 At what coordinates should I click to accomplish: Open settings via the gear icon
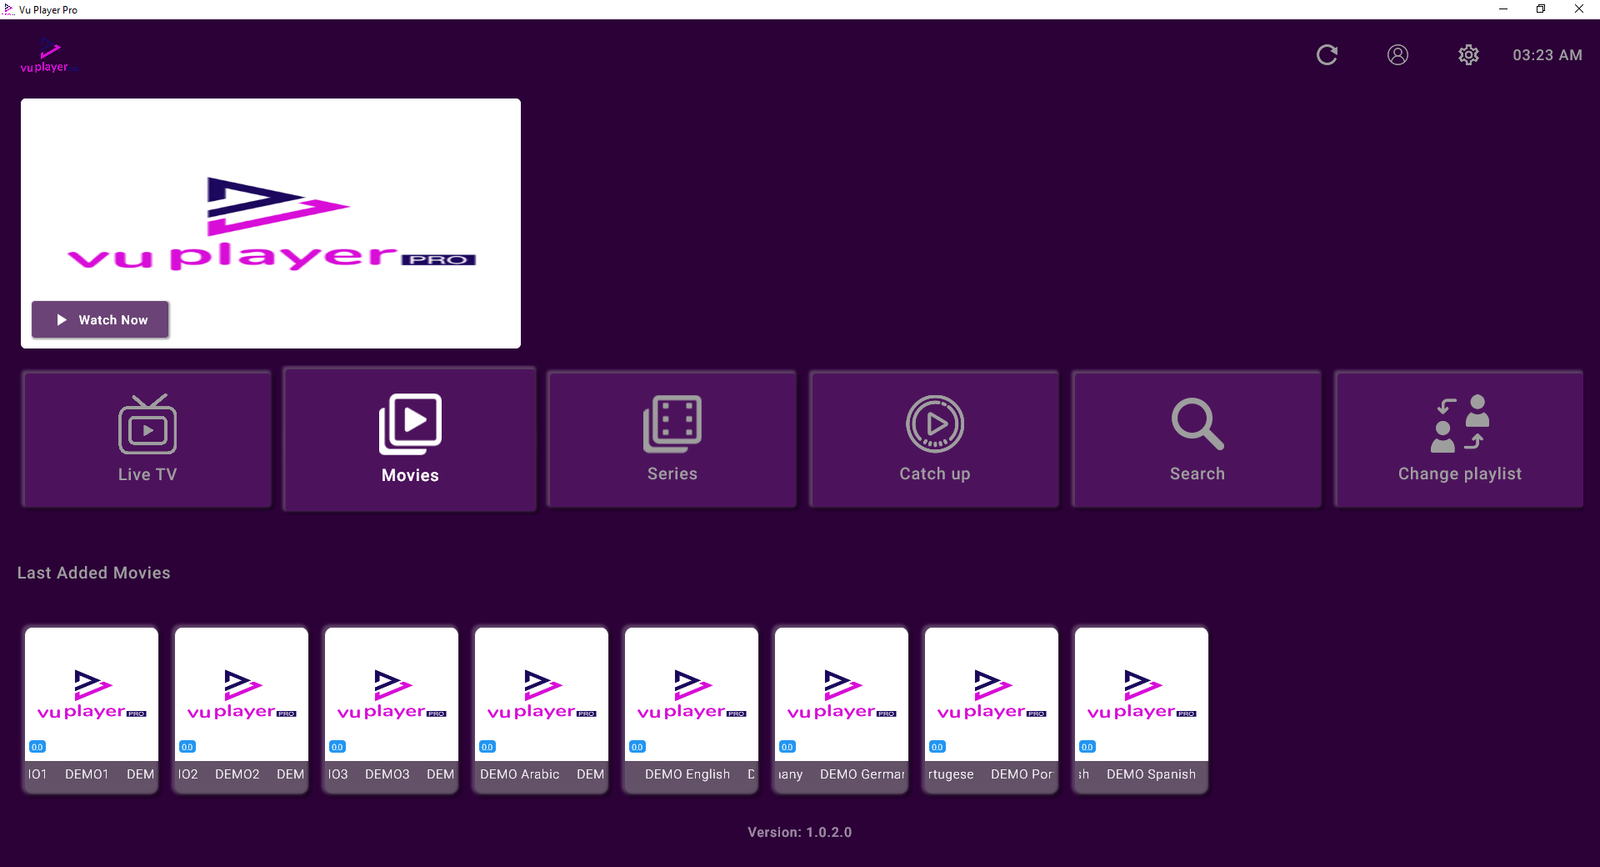pyautogui.click(x=1468, y=55)
